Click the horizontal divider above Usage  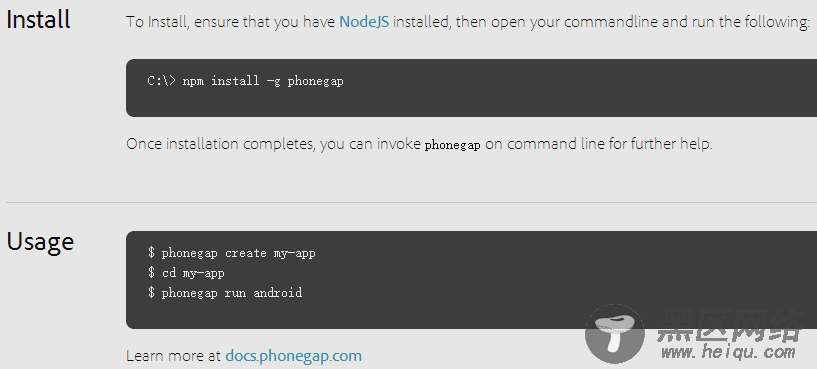(x=412, y=202)
